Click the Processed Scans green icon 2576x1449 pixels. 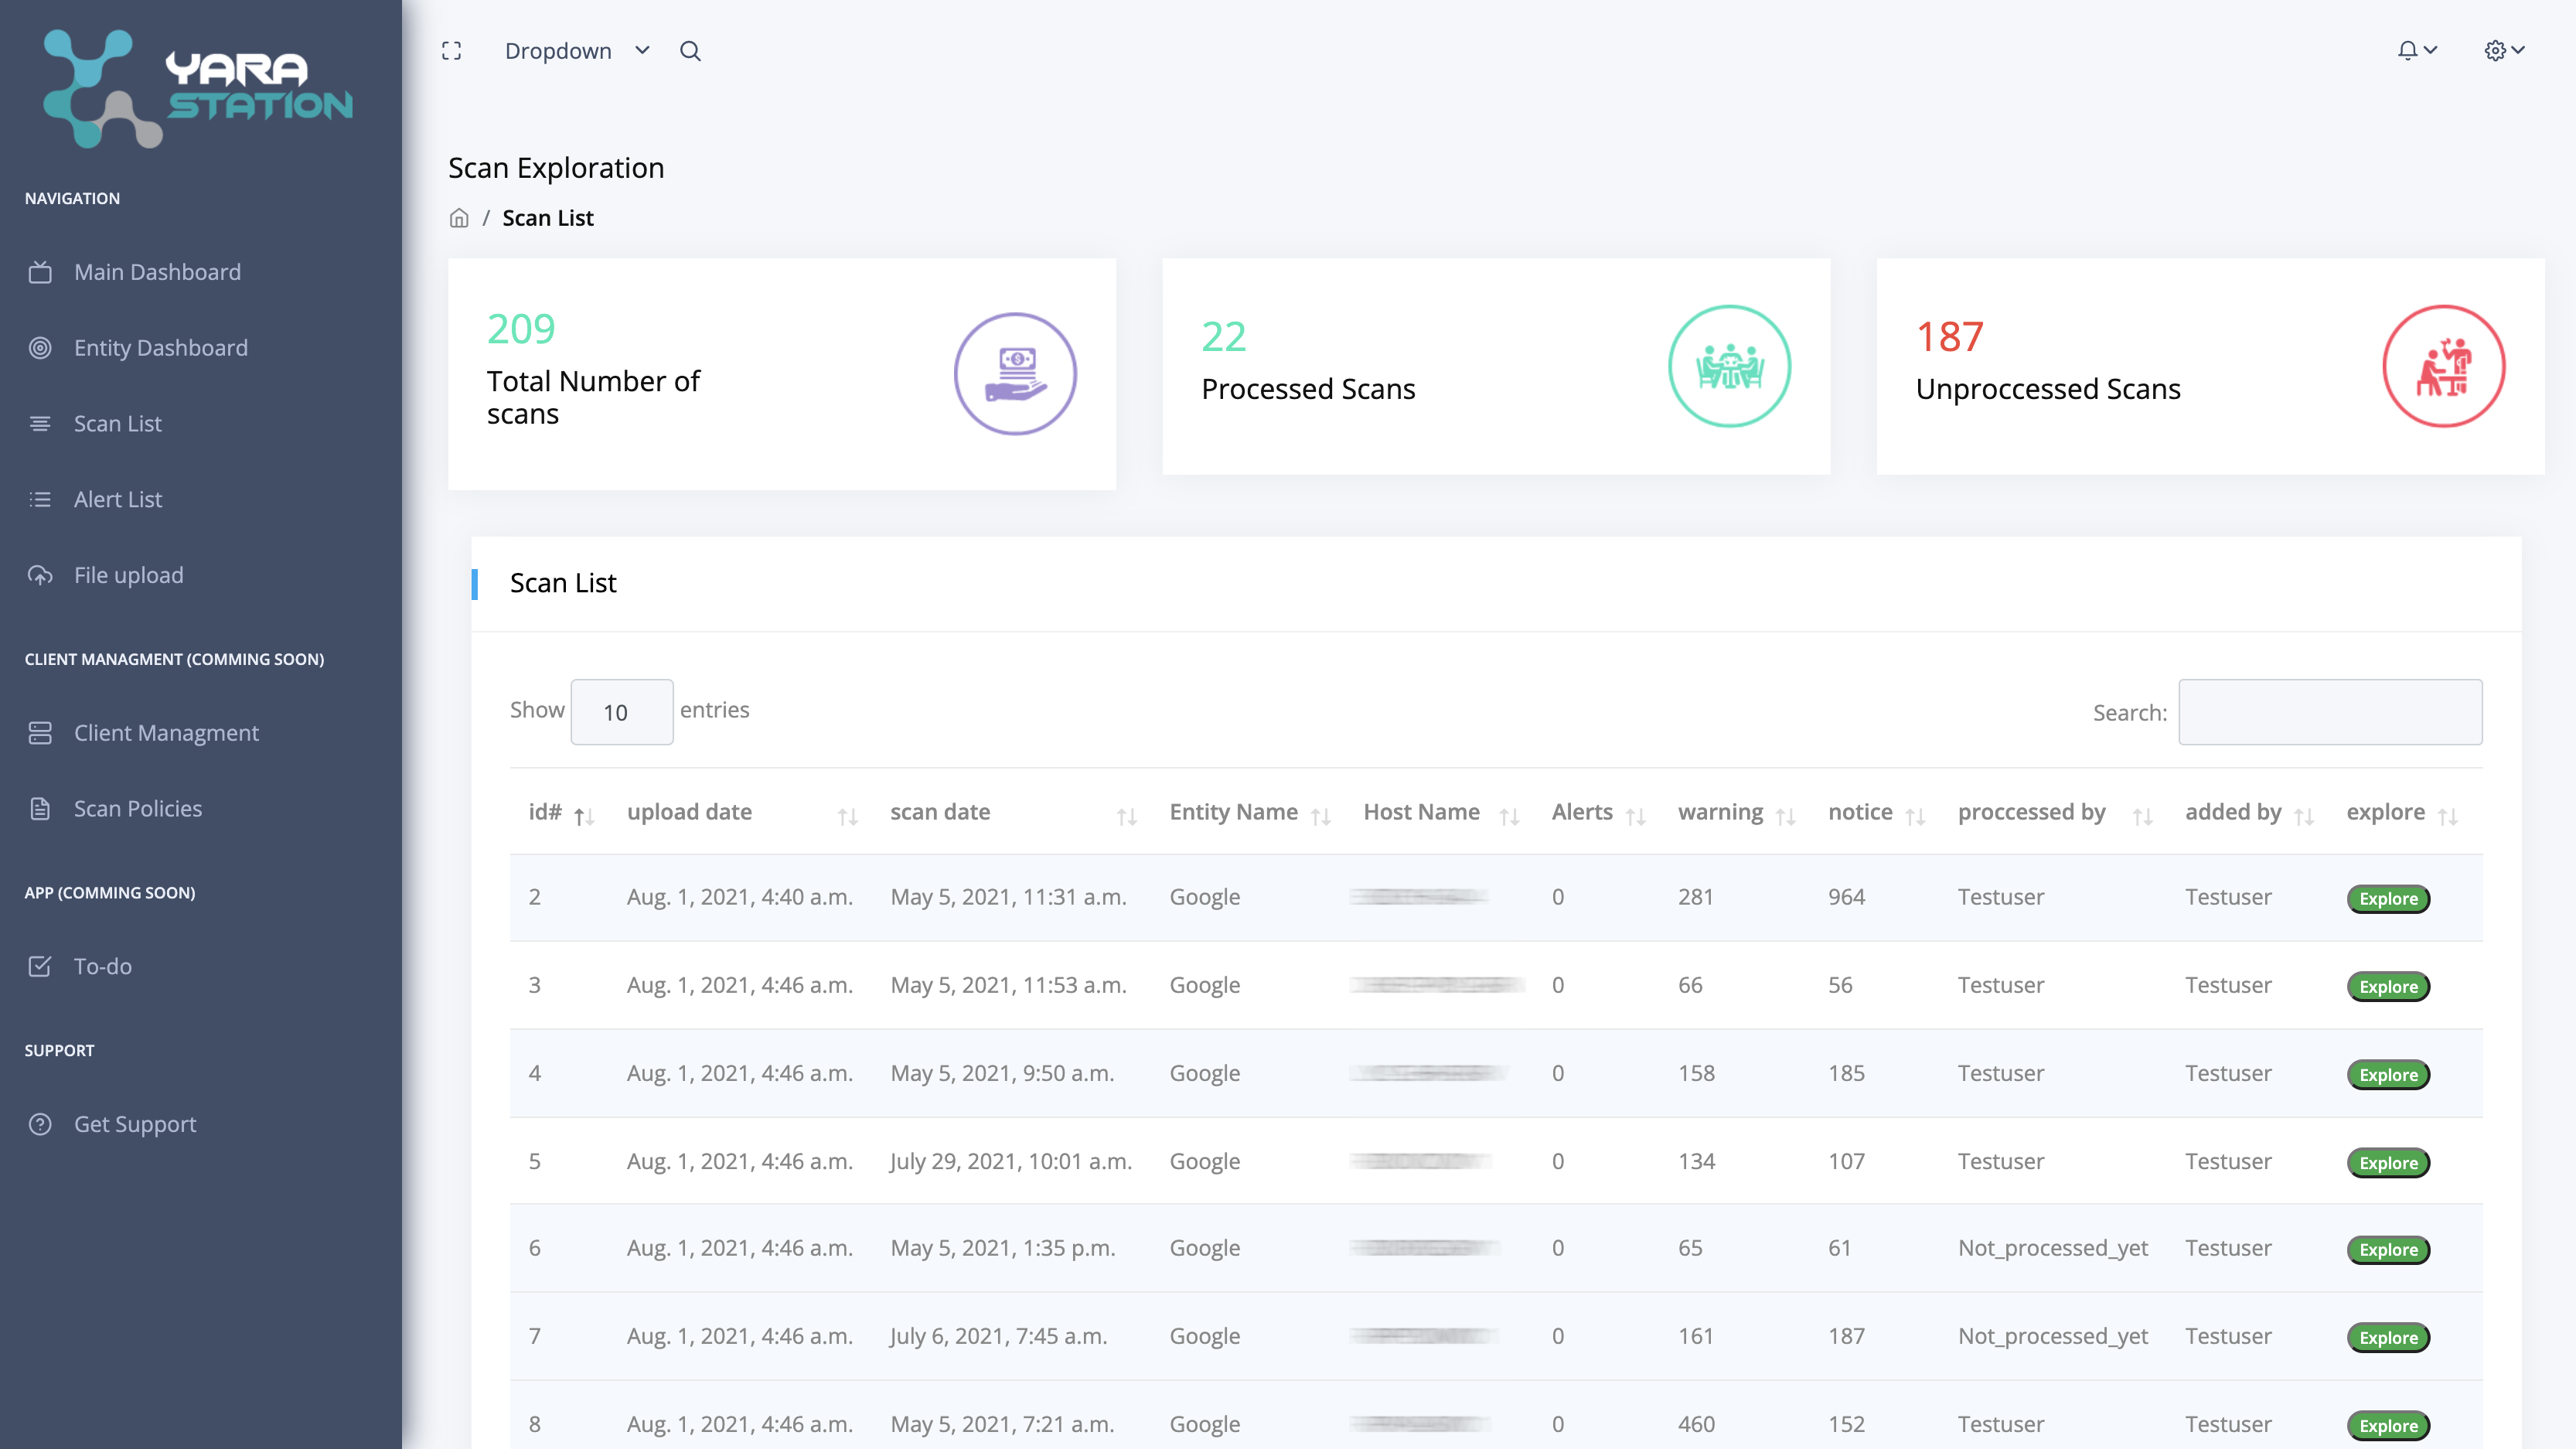point(1729,366)
